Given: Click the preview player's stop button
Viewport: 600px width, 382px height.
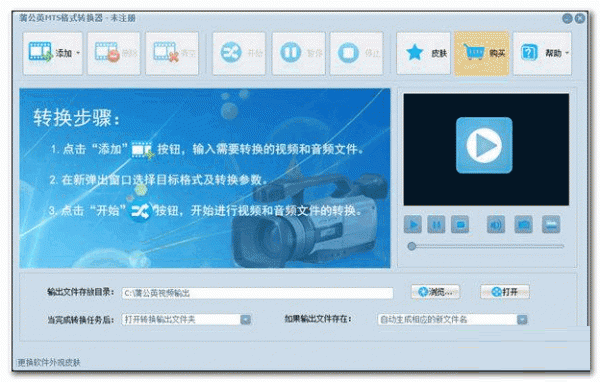Looking at the screenshot, I should tap(460, 224).
